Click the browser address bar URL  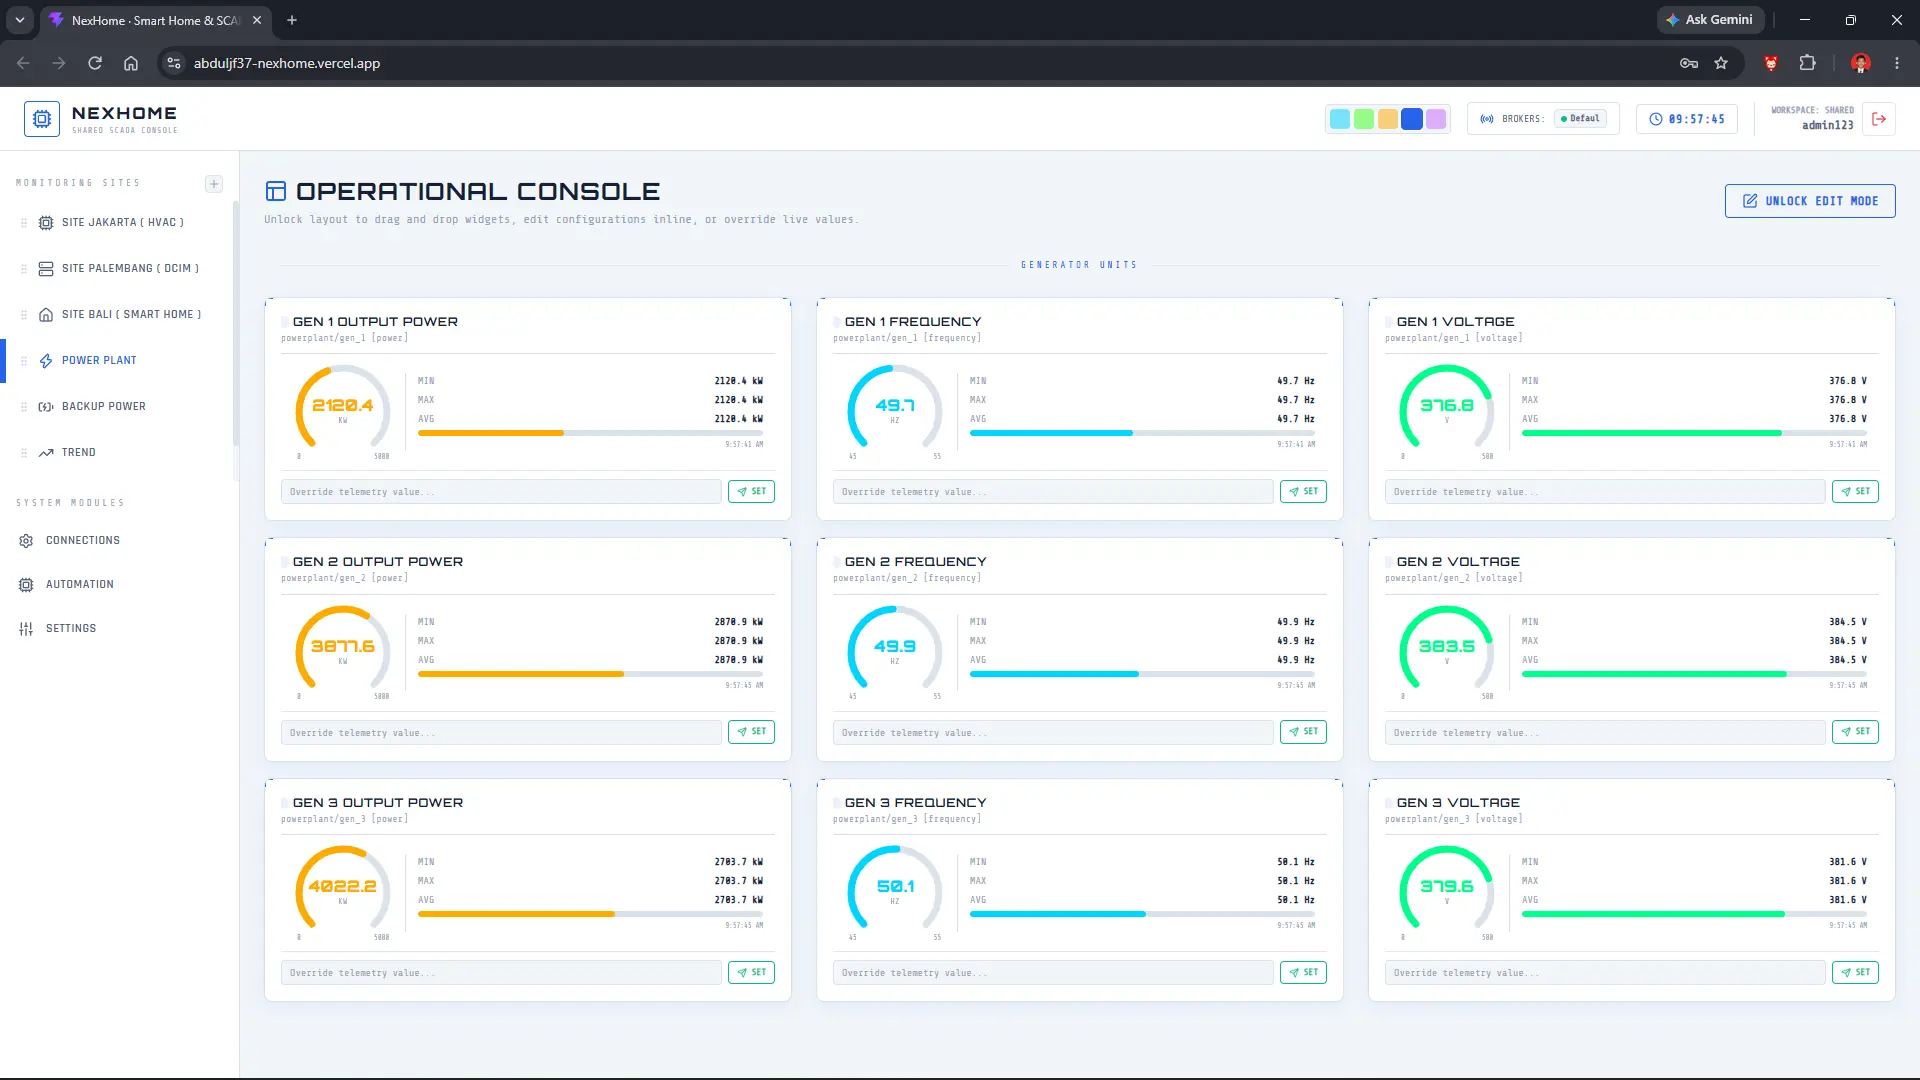287,63
